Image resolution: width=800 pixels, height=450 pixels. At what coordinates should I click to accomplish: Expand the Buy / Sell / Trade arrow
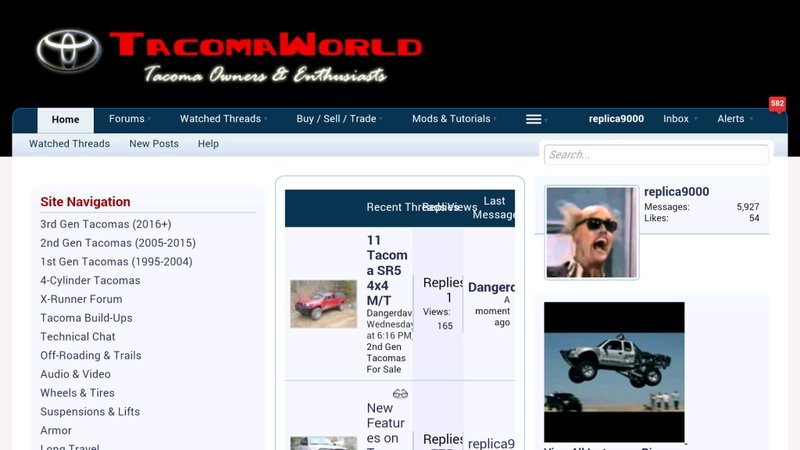[381, 119]
